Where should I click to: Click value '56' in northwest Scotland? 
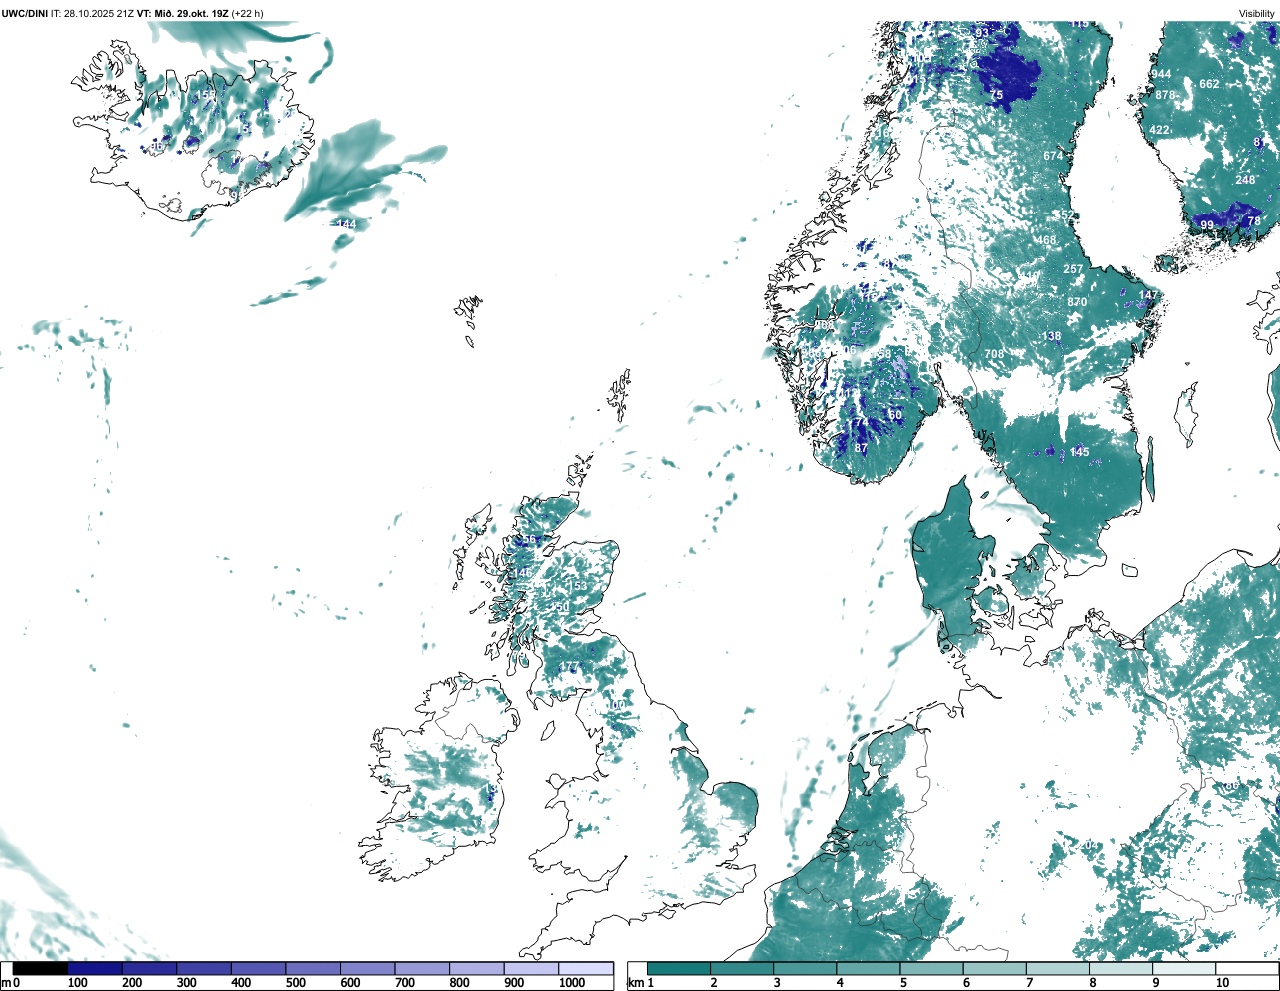[x=531, y=540]
